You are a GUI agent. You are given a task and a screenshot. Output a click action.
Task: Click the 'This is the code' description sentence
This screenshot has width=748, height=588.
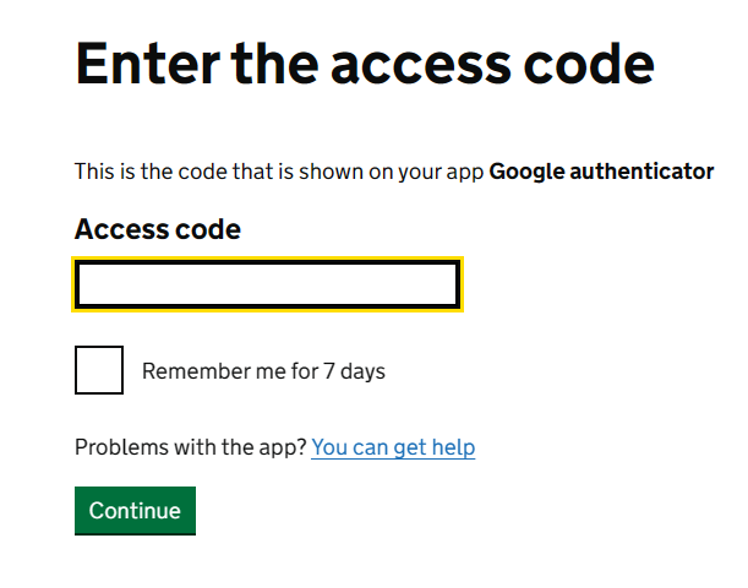coord(280,171)
